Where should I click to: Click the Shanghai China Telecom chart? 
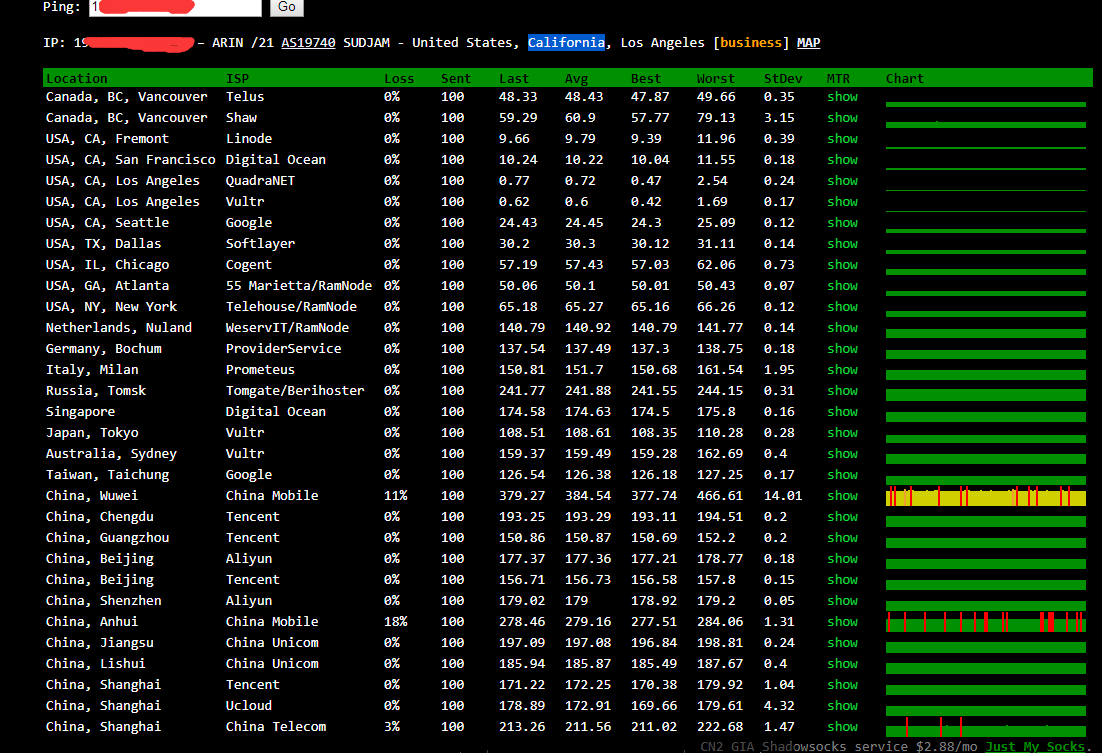(x=985, y=728)
